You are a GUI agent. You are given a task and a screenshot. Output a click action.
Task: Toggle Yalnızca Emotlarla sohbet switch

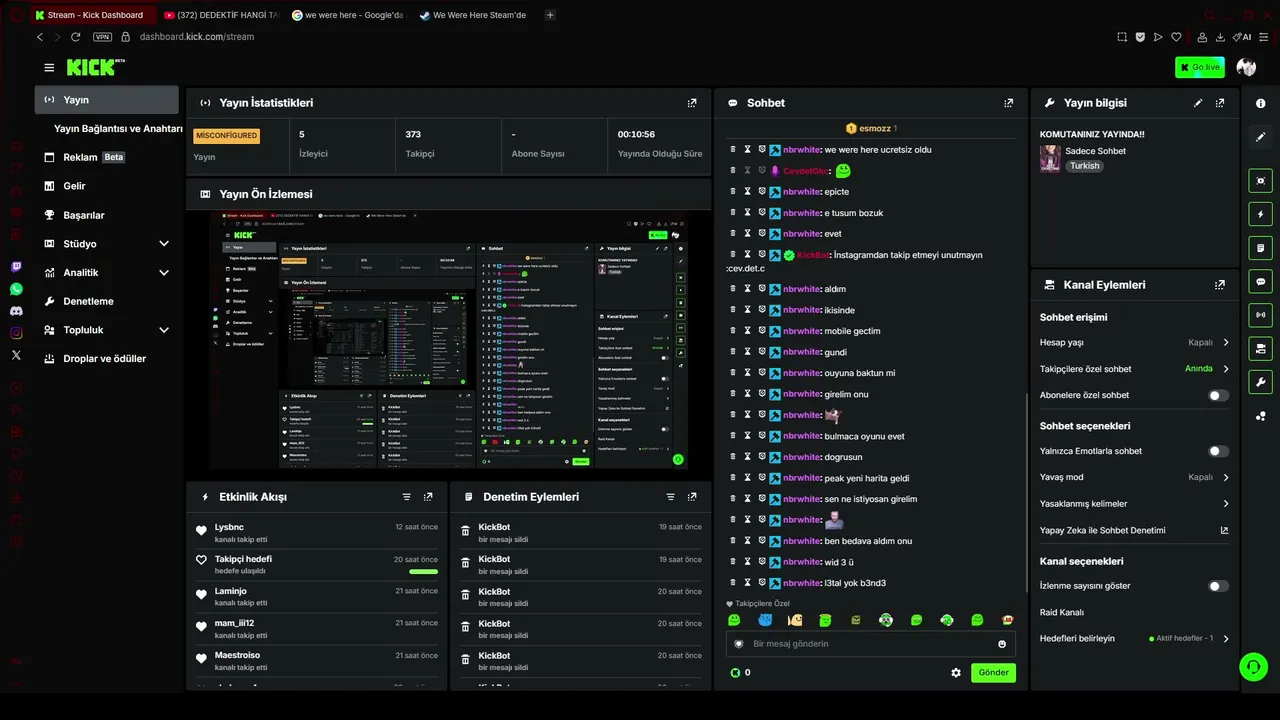1218,451
